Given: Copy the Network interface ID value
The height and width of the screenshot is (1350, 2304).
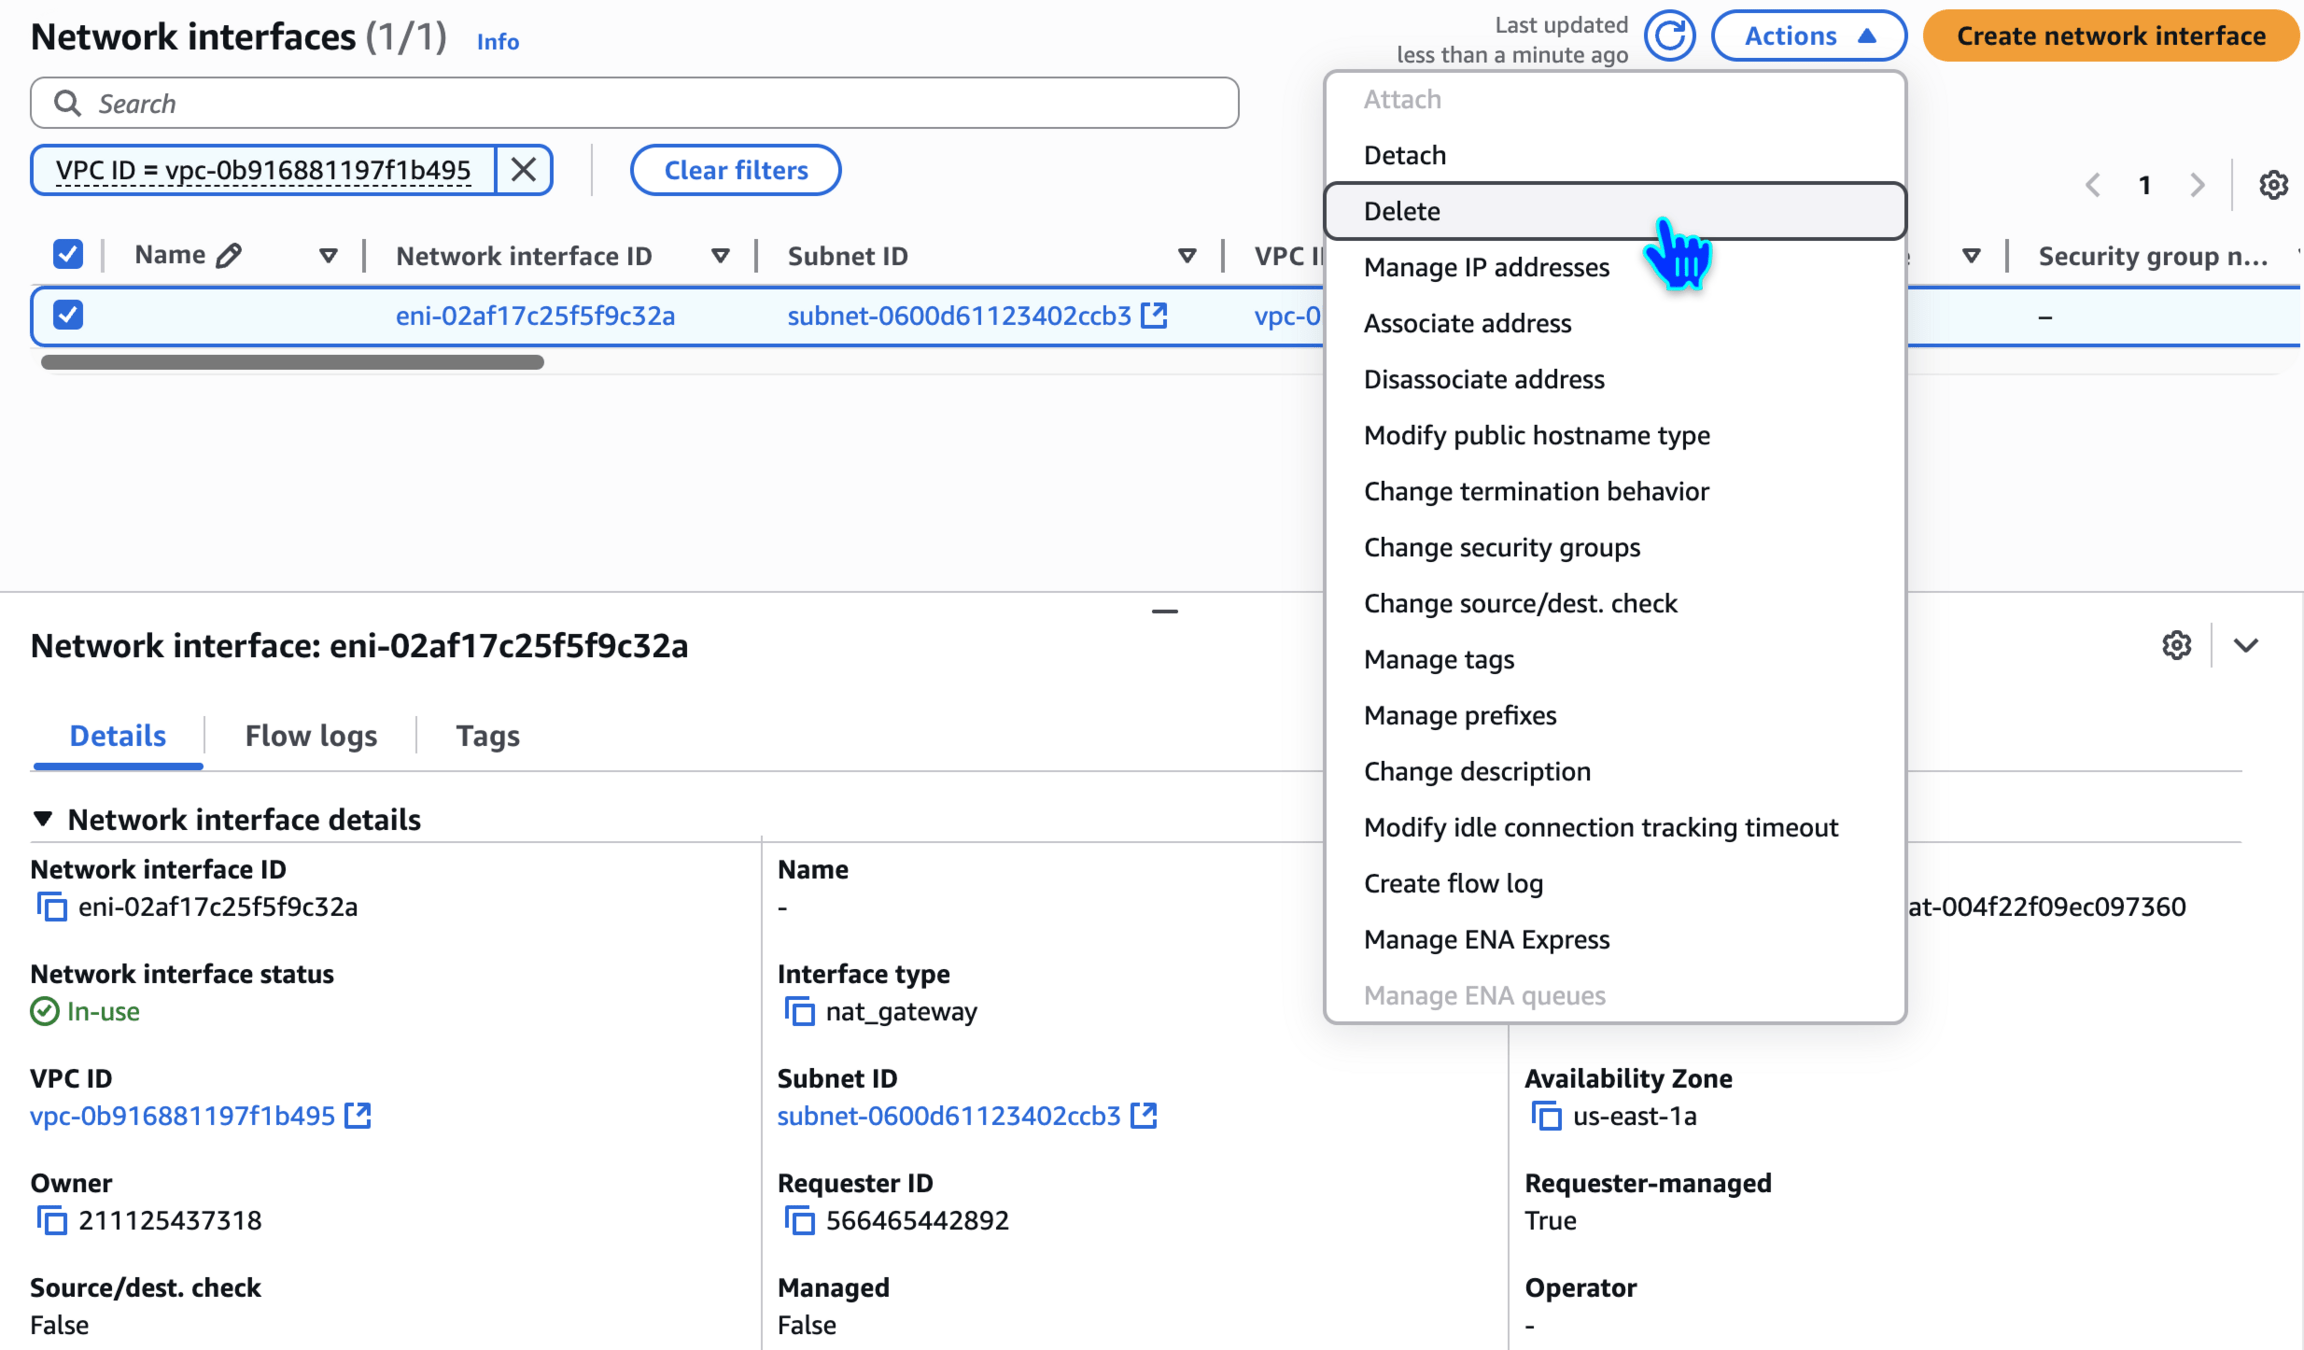Looking at the screenshot, I should [51, 907].
